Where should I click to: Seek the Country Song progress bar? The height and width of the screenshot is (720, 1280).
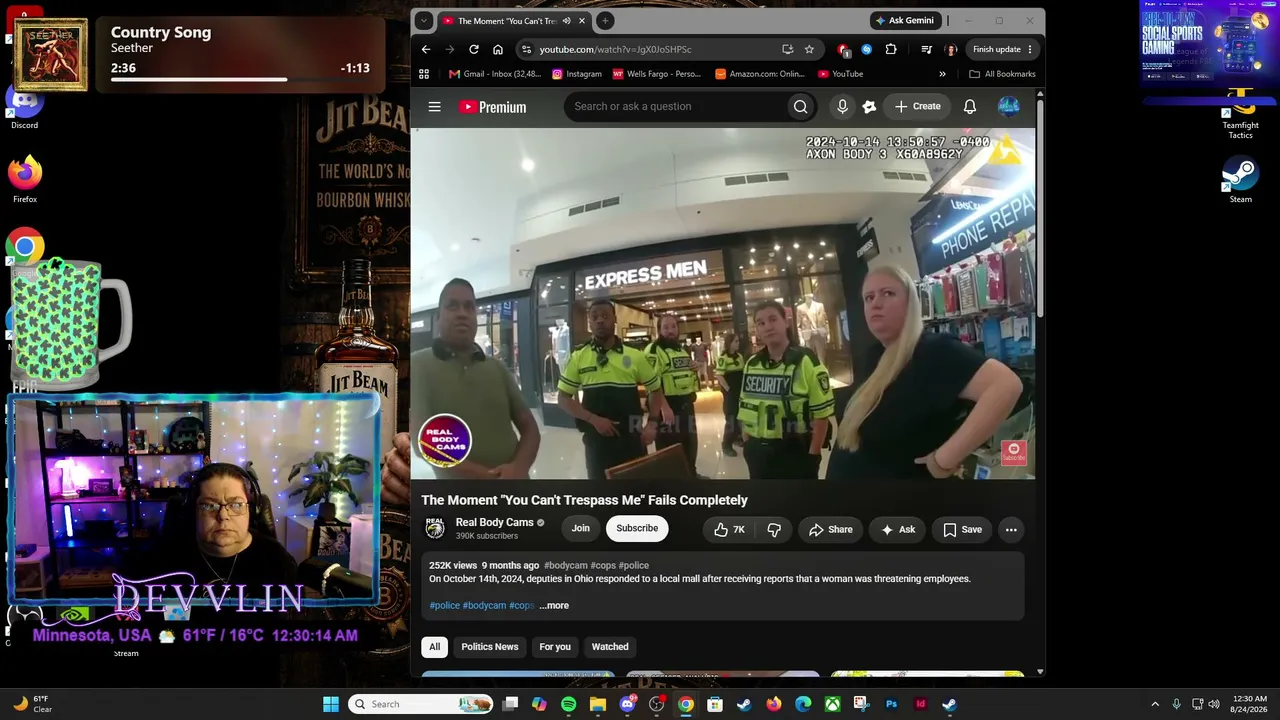point(240,79)
